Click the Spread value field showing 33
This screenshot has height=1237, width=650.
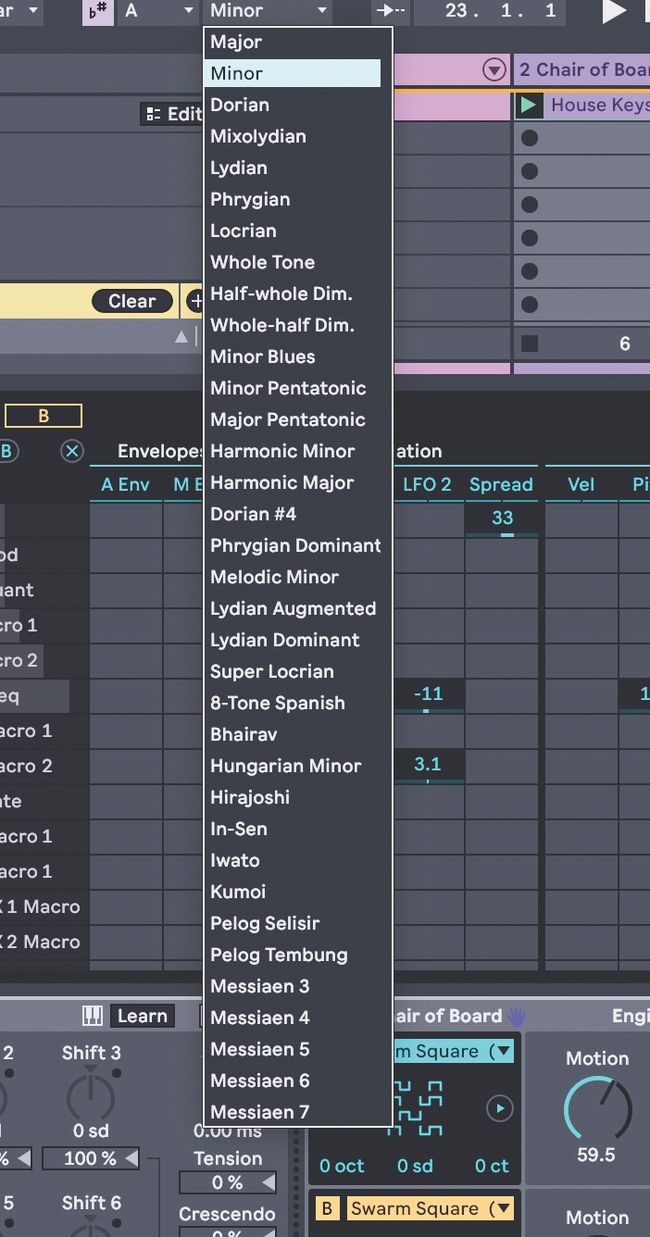click(x=502, y=518)
